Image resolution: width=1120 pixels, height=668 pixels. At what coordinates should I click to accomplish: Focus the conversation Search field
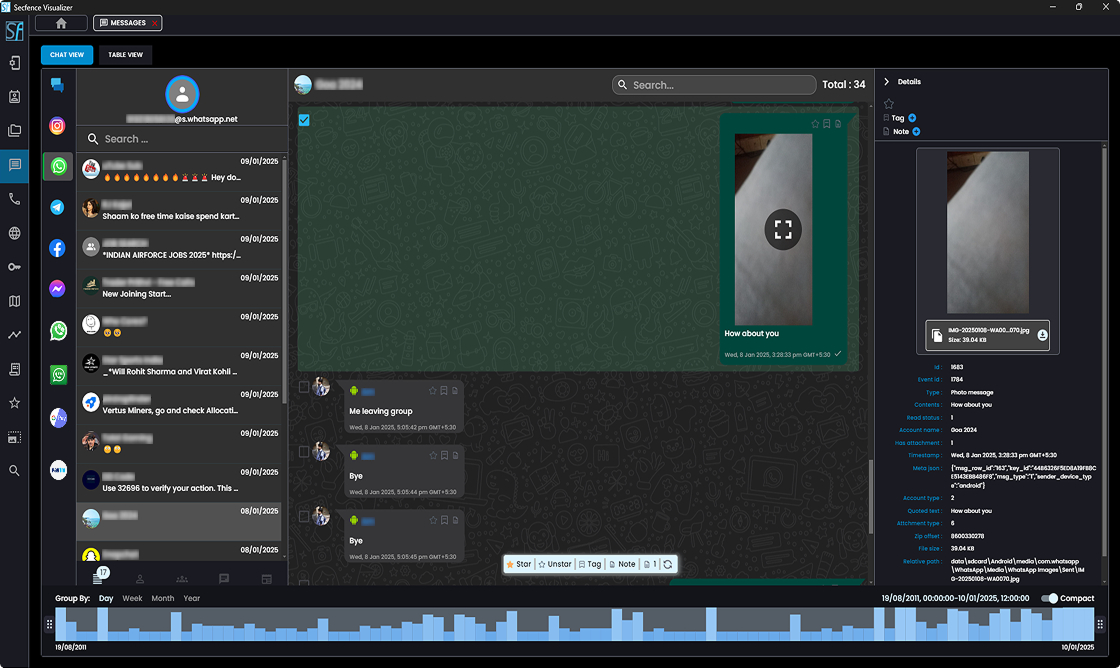pyautogui.click(x=714, y=85)
